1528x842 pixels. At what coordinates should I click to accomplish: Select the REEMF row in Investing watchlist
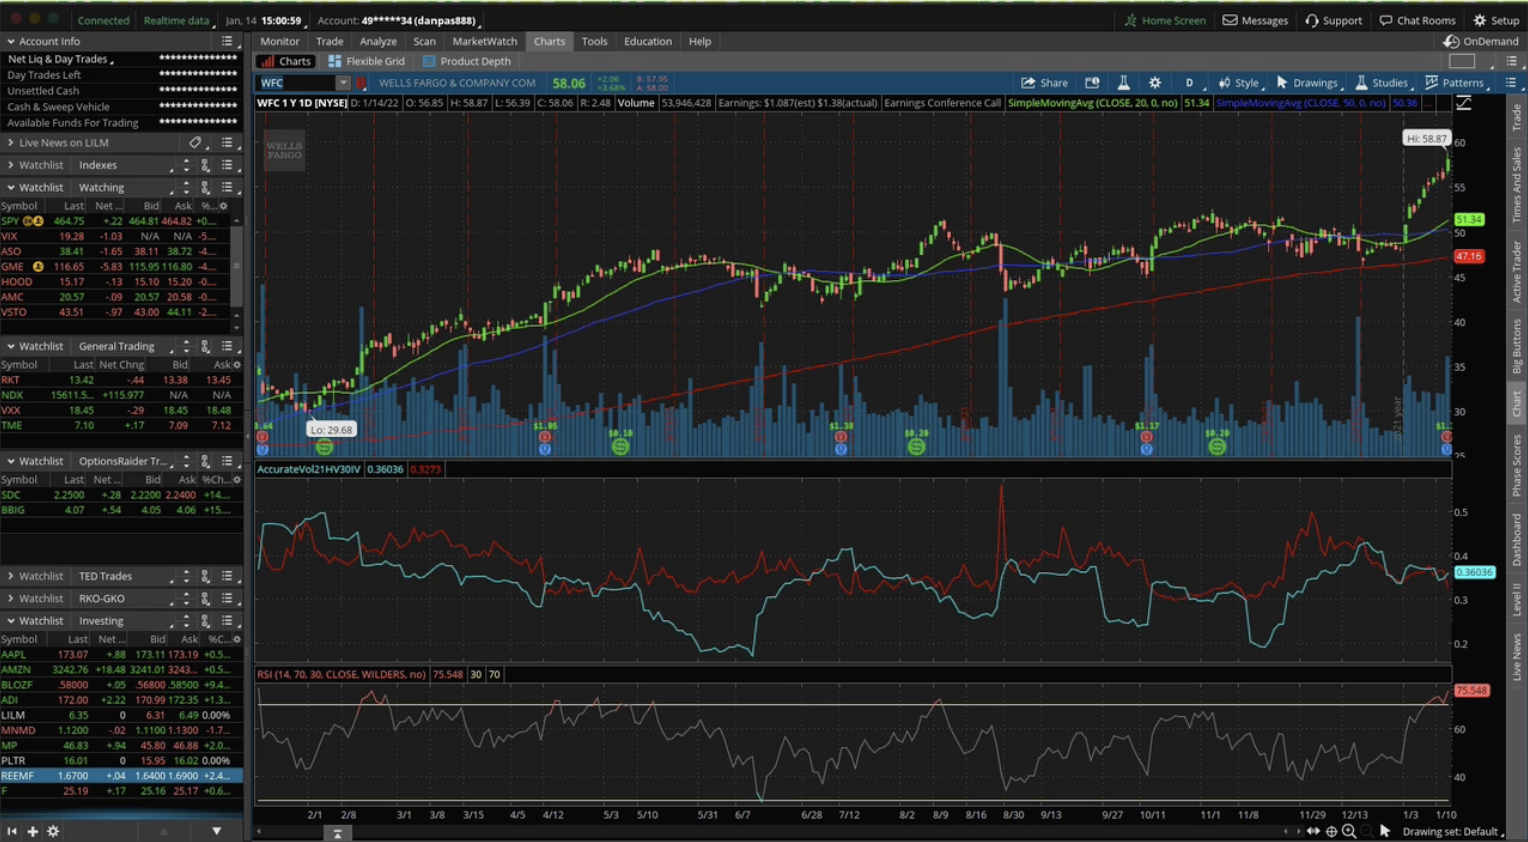coord(121,776)
